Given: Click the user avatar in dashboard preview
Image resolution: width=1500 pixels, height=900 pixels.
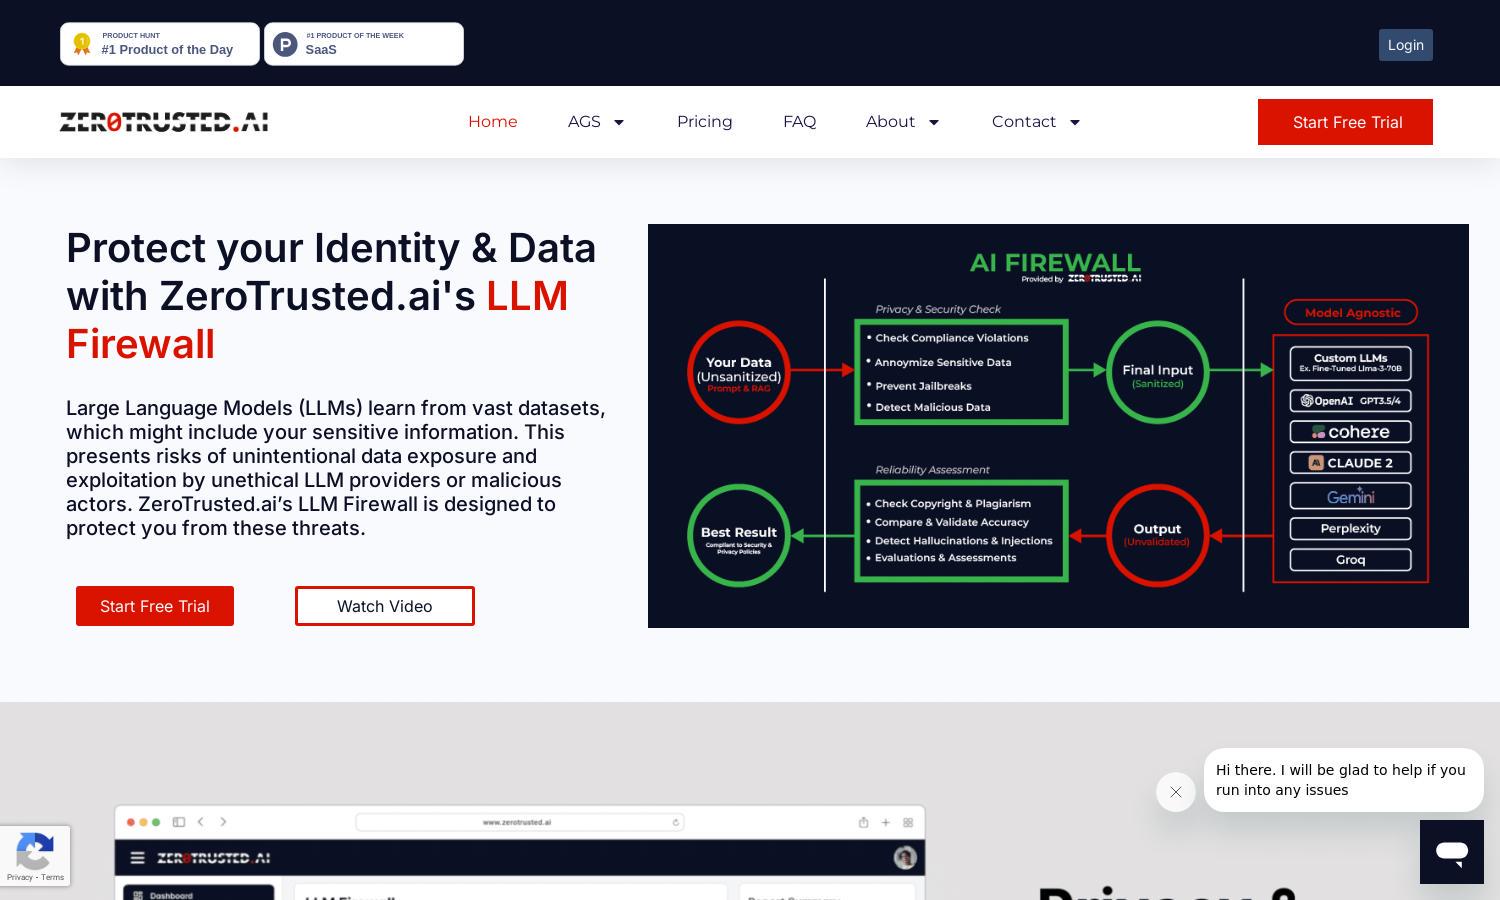Looking at the screenshot, I should [x=905, y=858].
